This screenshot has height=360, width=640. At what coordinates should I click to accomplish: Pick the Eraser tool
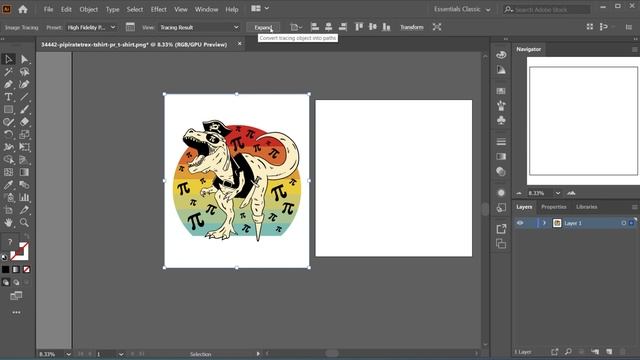[24, 122]
